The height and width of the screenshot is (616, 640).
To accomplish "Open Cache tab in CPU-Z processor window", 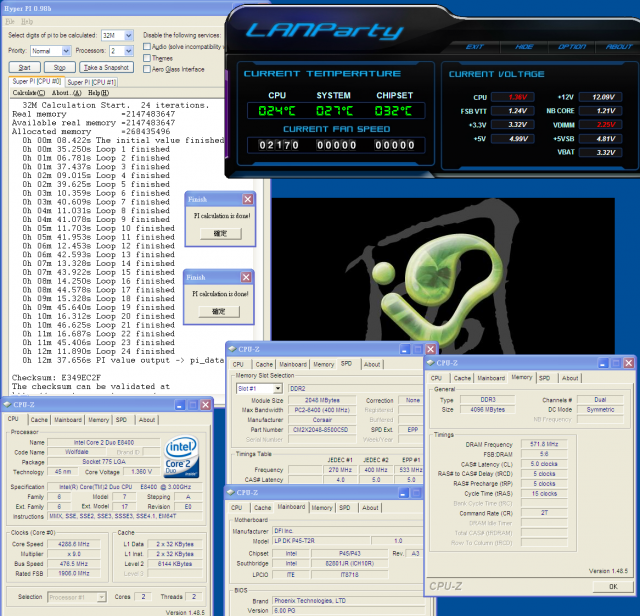I will click(39, 420).
